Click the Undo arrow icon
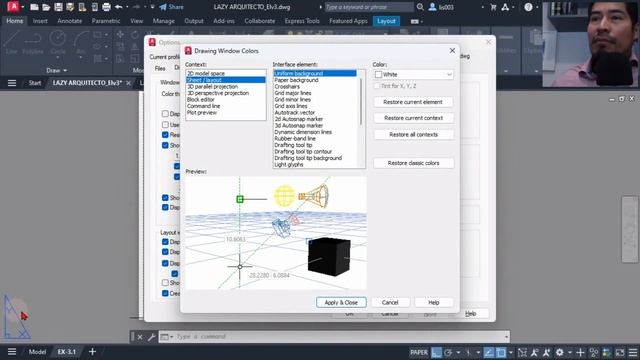640x360 pixels. [x=118, y=7]
